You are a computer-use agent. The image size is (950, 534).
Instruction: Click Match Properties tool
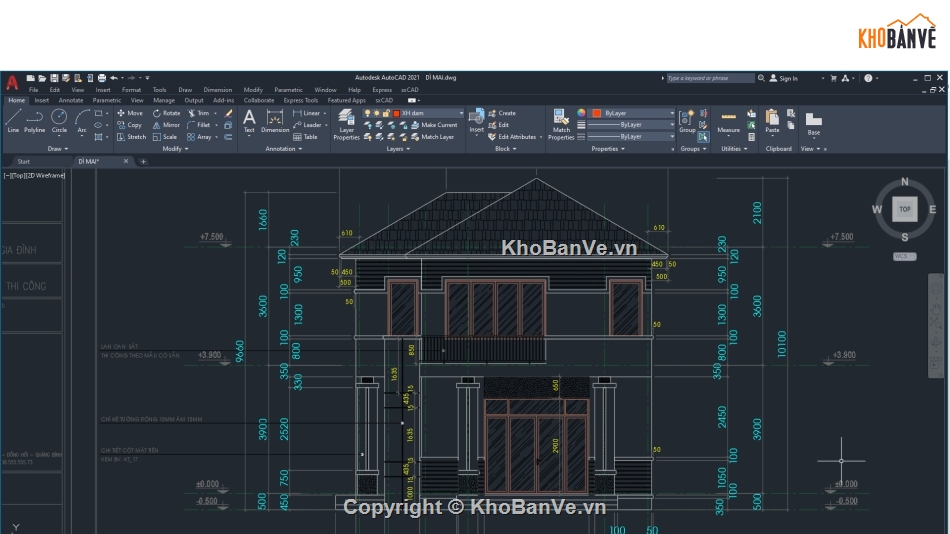click(561, 125)
